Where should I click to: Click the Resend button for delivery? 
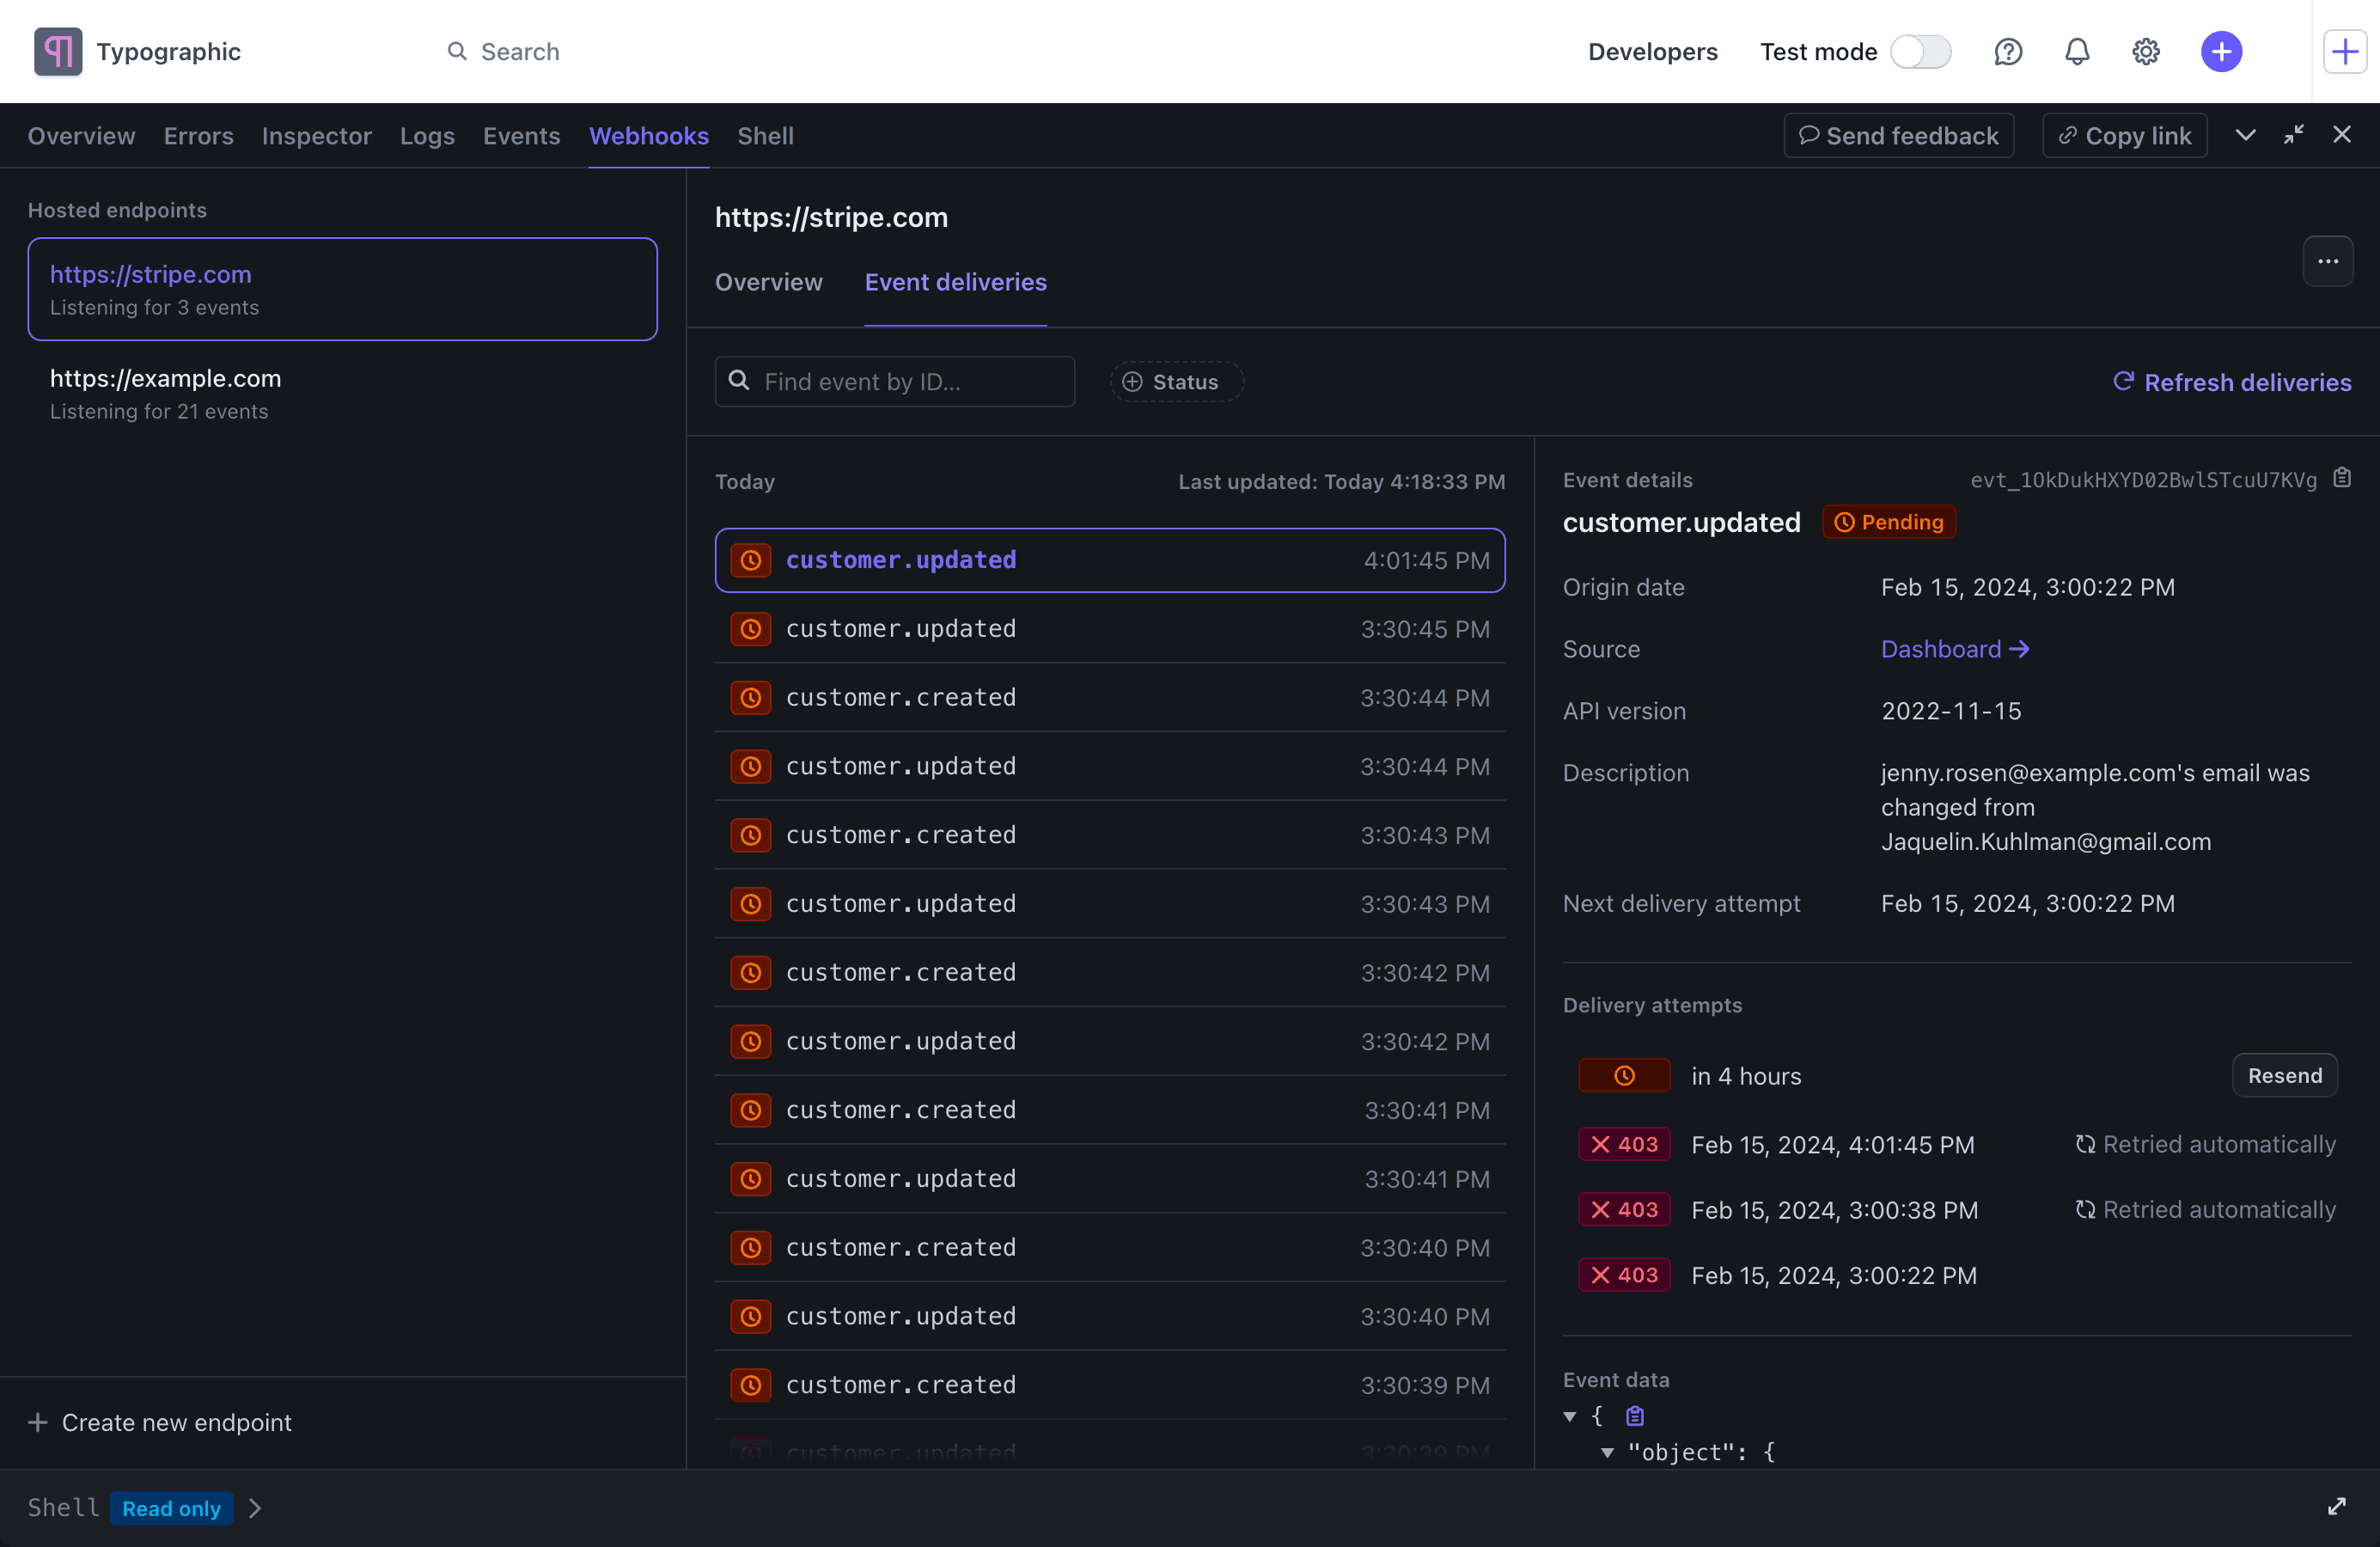2283,1075
